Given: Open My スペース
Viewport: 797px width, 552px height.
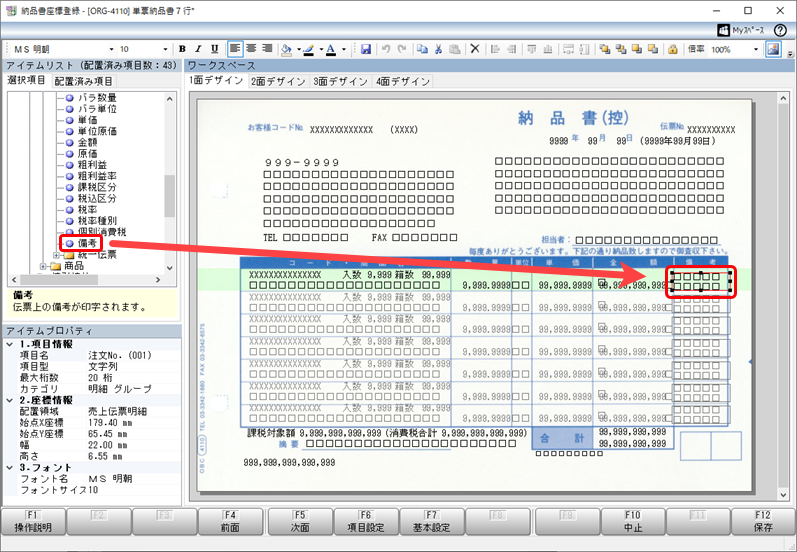Looking at the screenshot, I should click(741, 30).
